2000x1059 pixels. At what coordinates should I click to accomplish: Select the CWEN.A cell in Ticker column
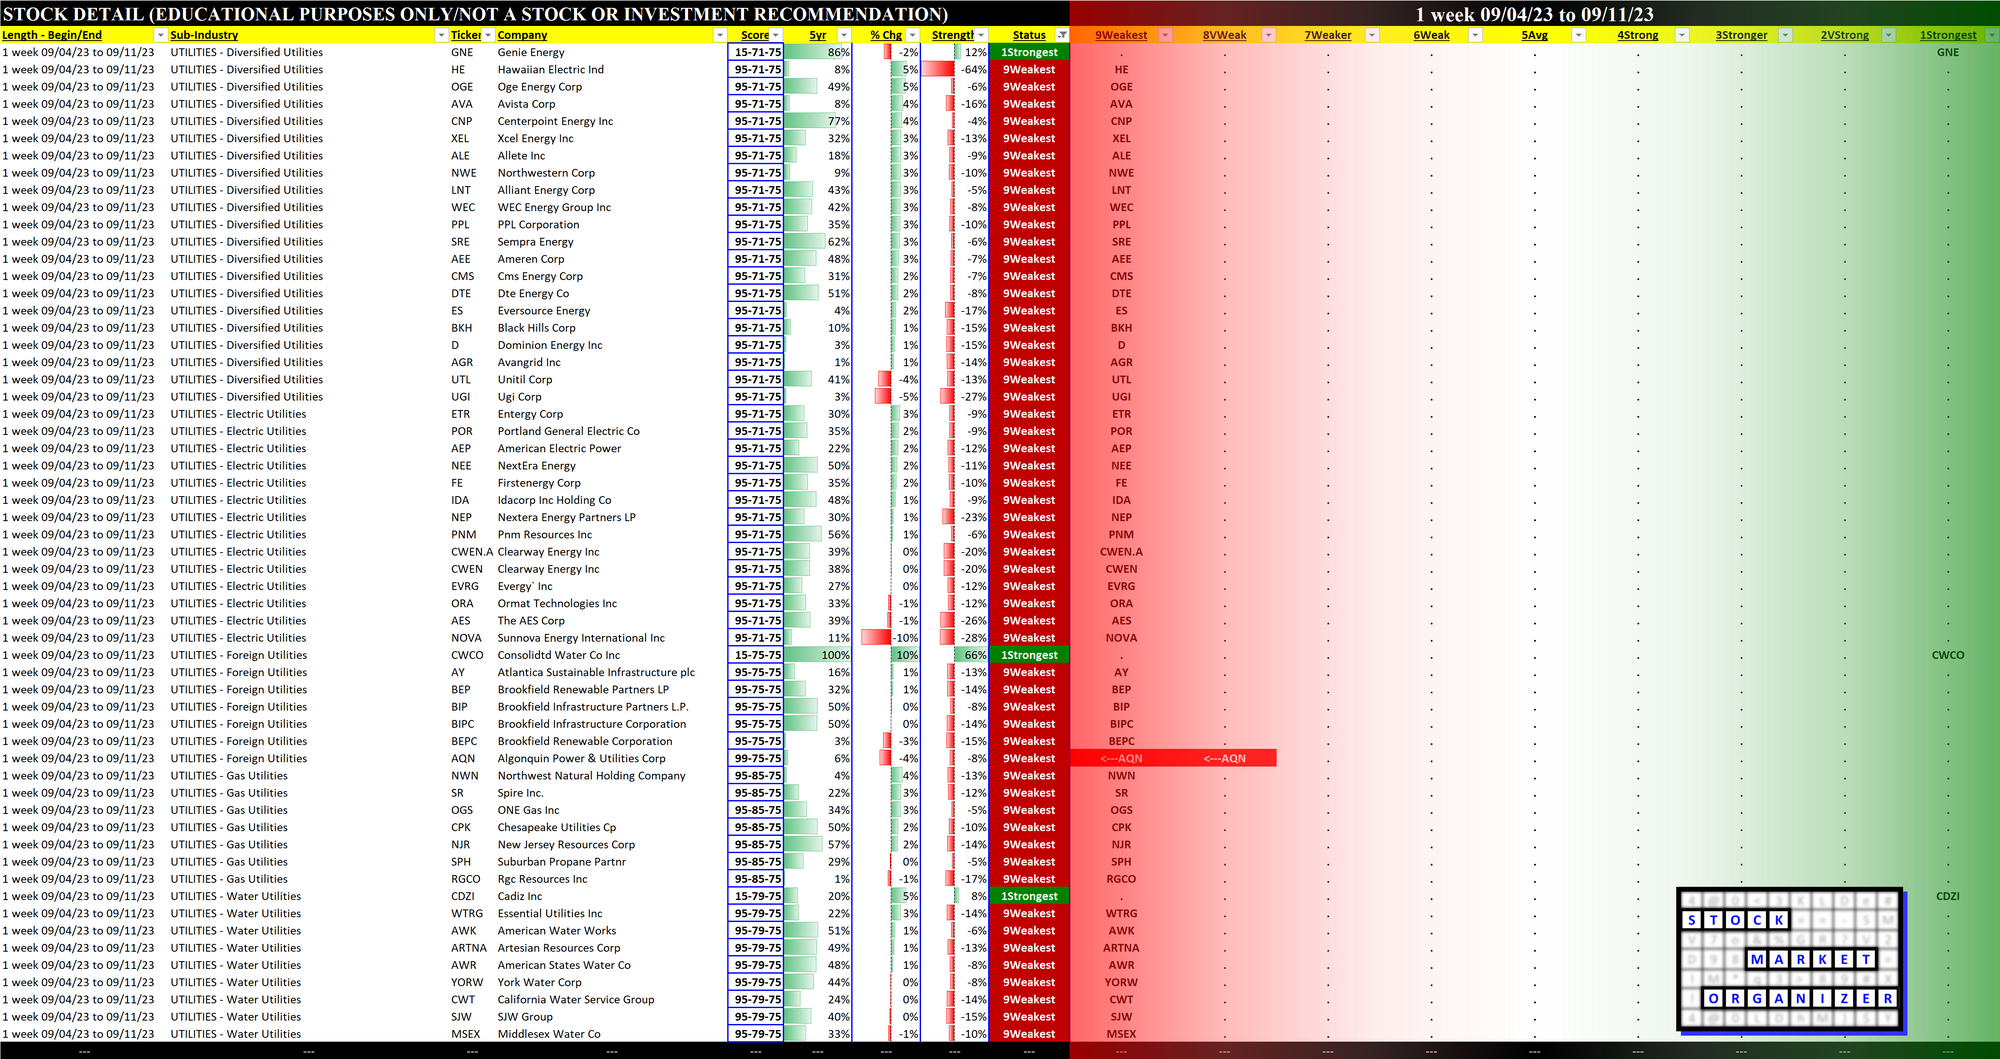(x=472, y=552)
